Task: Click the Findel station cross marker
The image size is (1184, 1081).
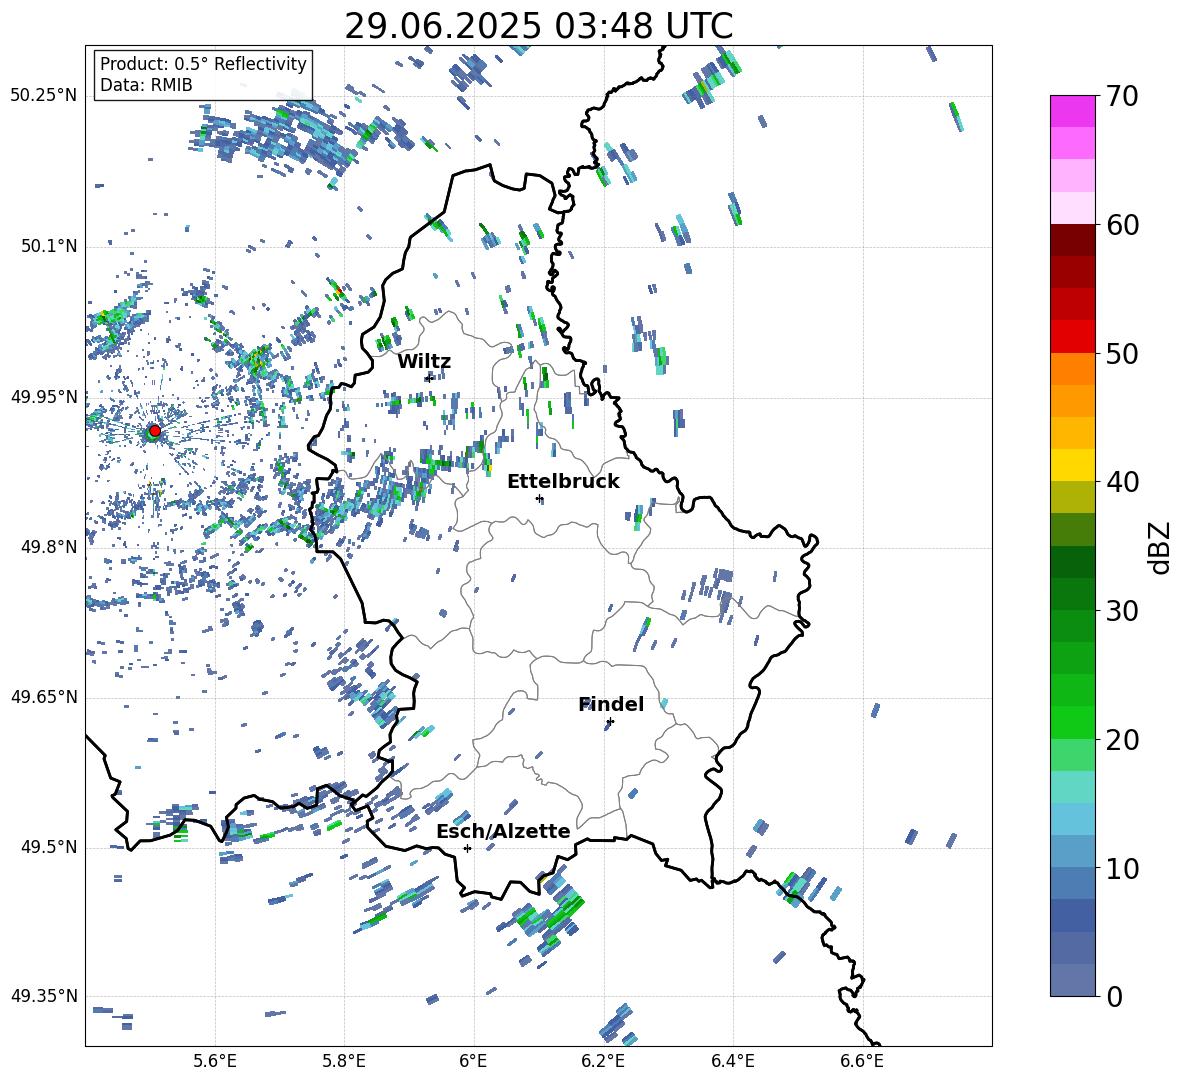Action: coord(610,722)
